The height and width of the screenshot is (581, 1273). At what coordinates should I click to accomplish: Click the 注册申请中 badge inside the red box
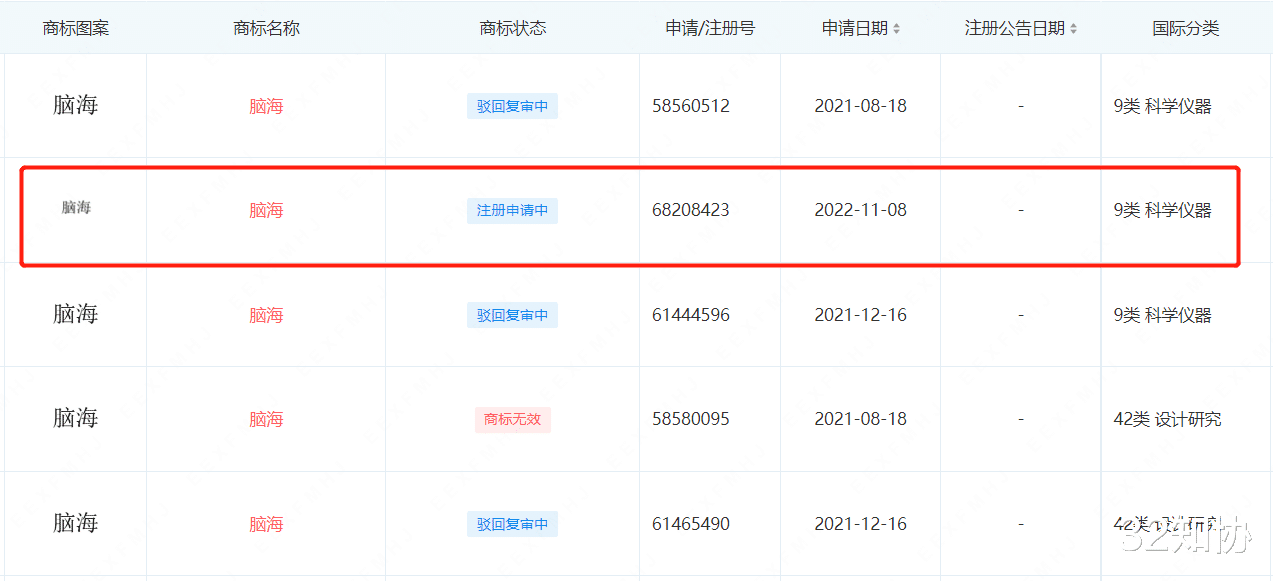click(x=512, y=210)
